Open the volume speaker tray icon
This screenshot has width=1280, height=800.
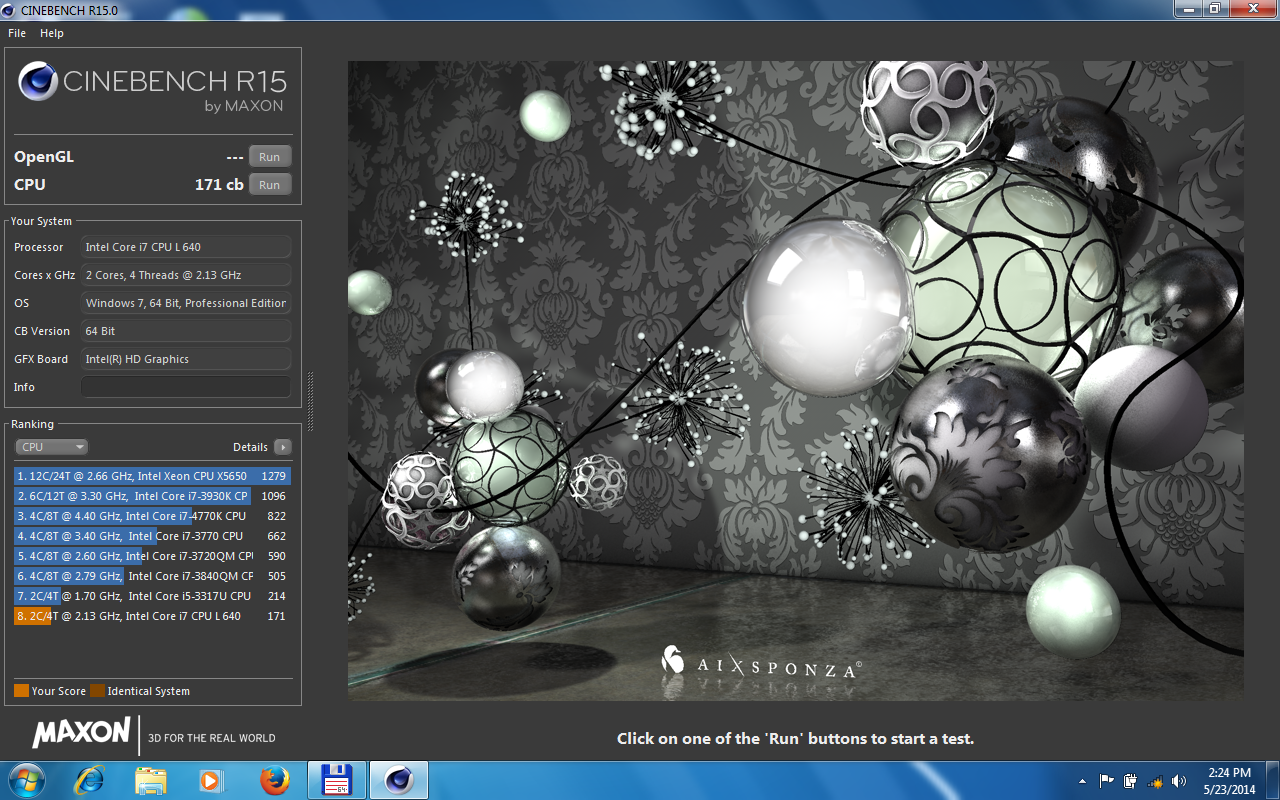1179,781
